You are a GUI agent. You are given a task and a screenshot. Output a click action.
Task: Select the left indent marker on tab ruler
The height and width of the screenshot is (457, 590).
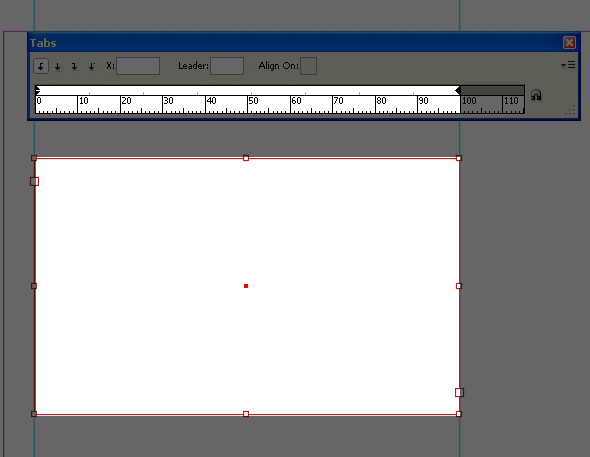click(x=38, y=90)
